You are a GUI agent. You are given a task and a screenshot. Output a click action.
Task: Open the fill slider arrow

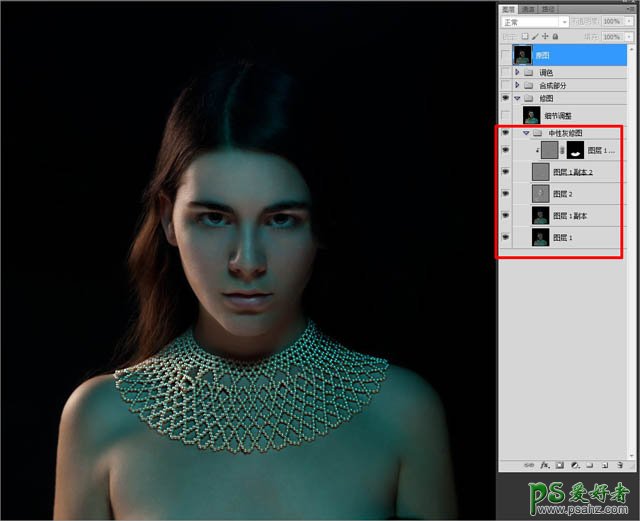coord(629,37)
